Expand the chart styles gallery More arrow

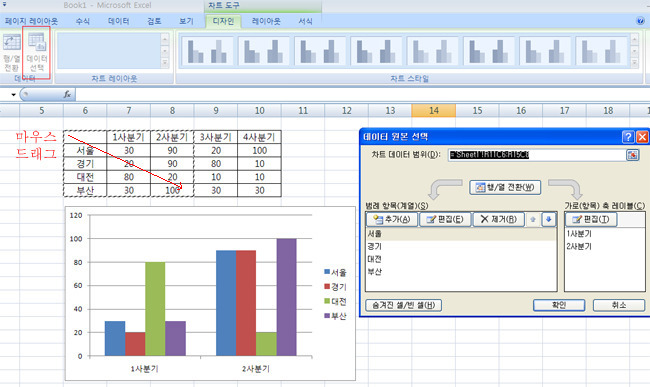pos(634,63)
